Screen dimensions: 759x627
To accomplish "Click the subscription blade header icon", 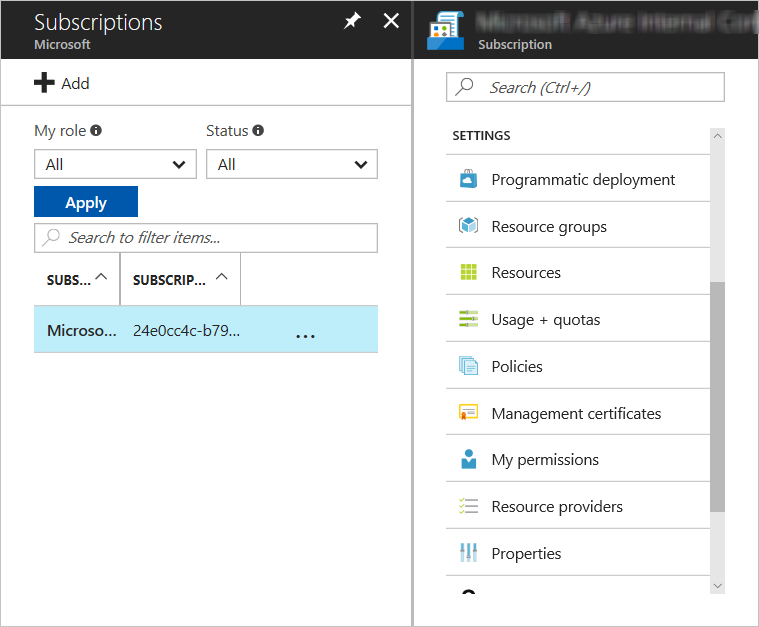I will pyautogui.click(x=445, y=31).
